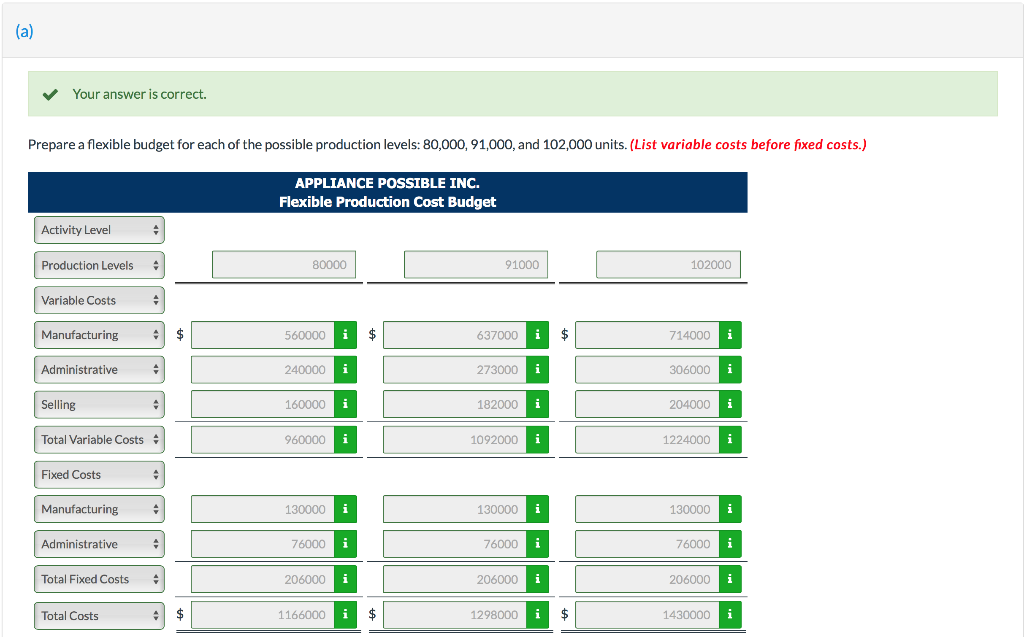Viewport: 1024px width, 637px height.
Task: Click the 960000 total variable field
Action: 263,440
